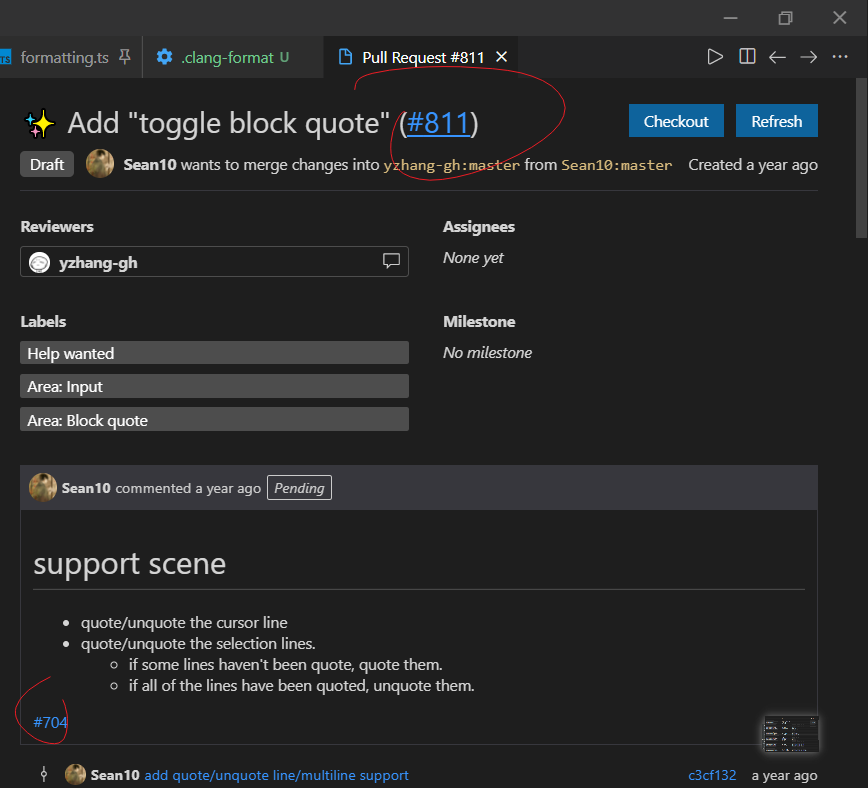Click the Pending badge on comment
868x788 pixels.
(x=299, y=488)
